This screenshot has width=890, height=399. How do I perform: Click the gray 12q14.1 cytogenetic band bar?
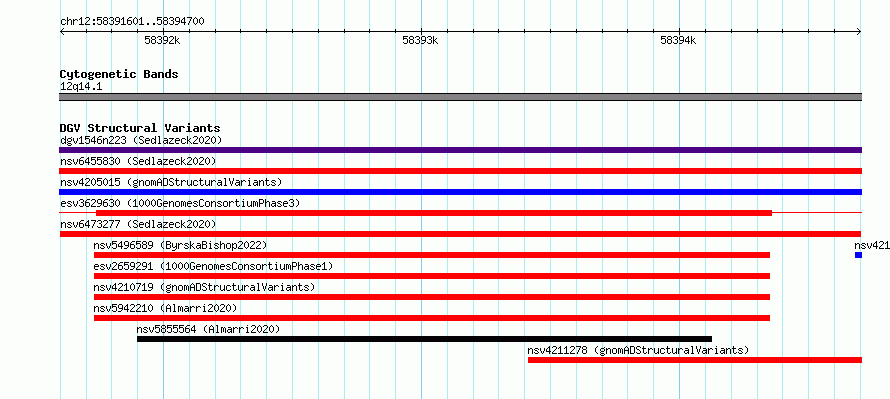(x=460, y=97)
